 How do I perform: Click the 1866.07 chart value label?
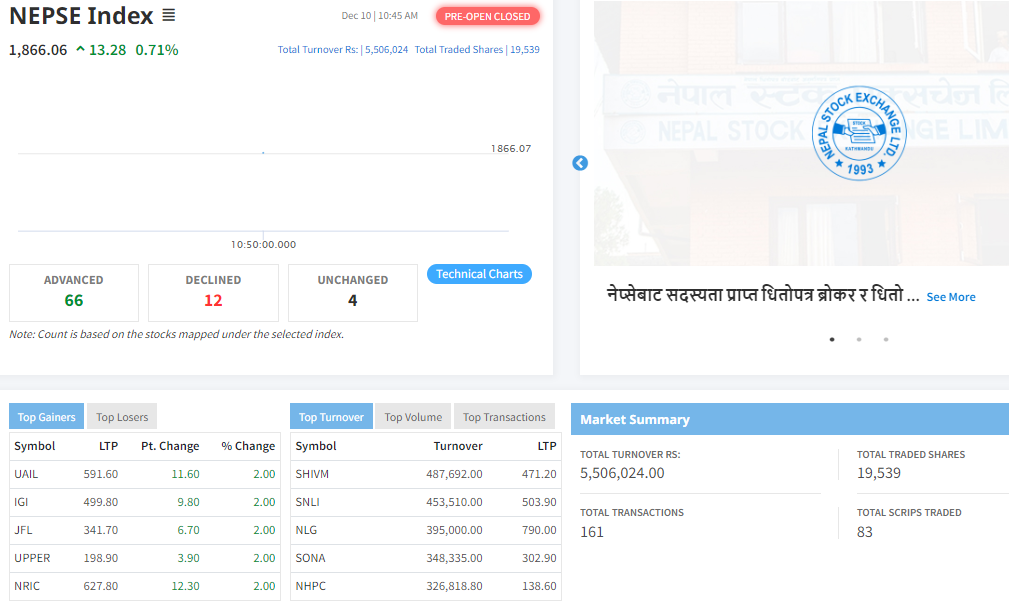pos(511,149)
